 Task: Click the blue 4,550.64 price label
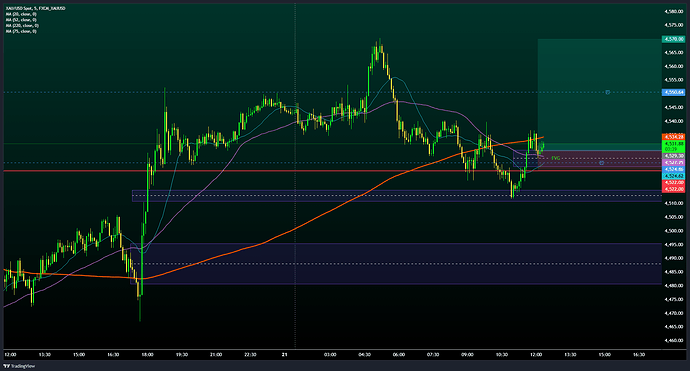[673, 92]
